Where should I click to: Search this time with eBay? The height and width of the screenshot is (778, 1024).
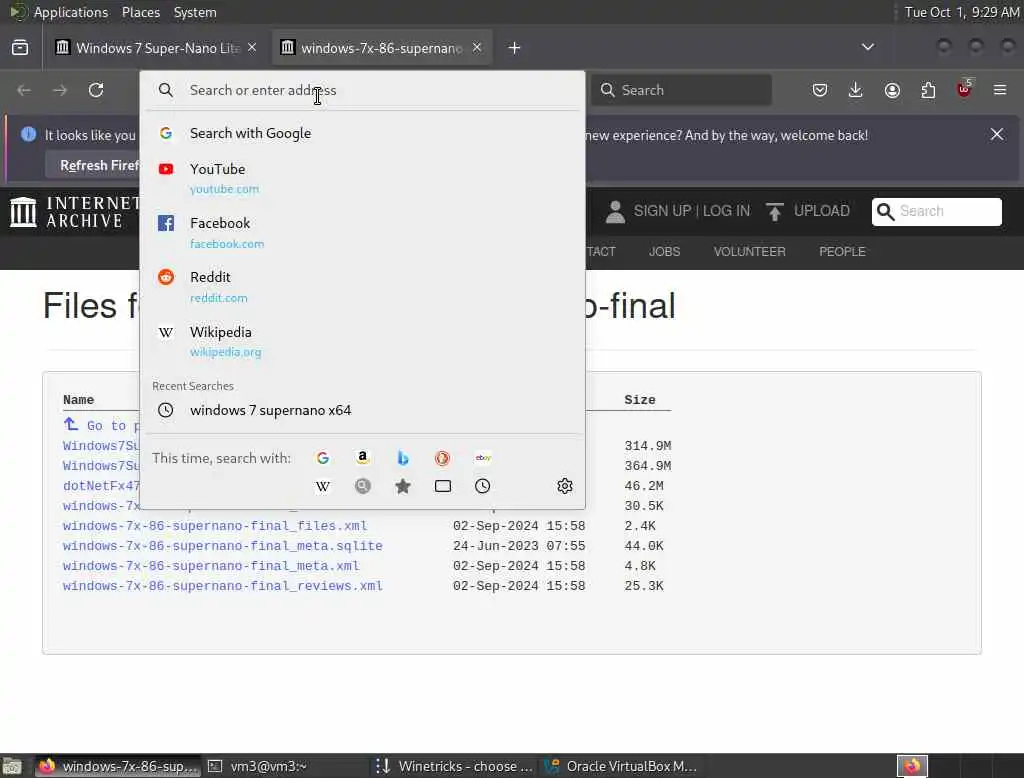pos(483,458)
